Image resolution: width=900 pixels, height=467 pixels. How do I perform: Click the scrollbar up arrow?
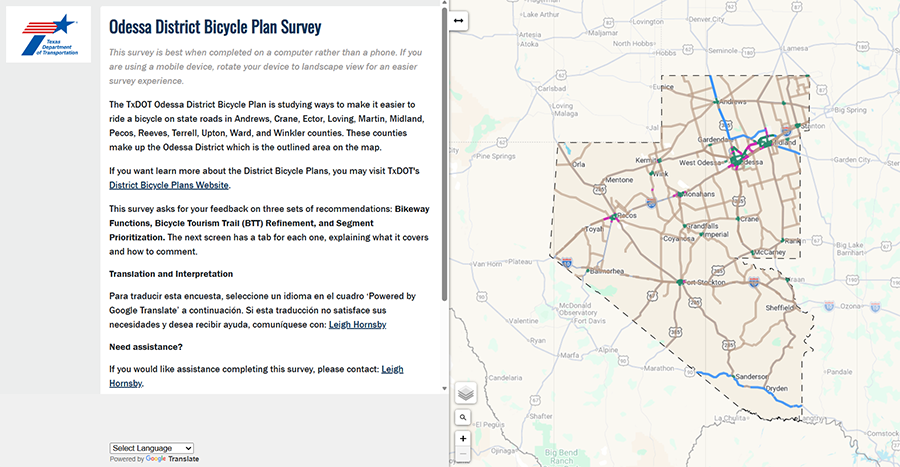(x=444, y=3)
